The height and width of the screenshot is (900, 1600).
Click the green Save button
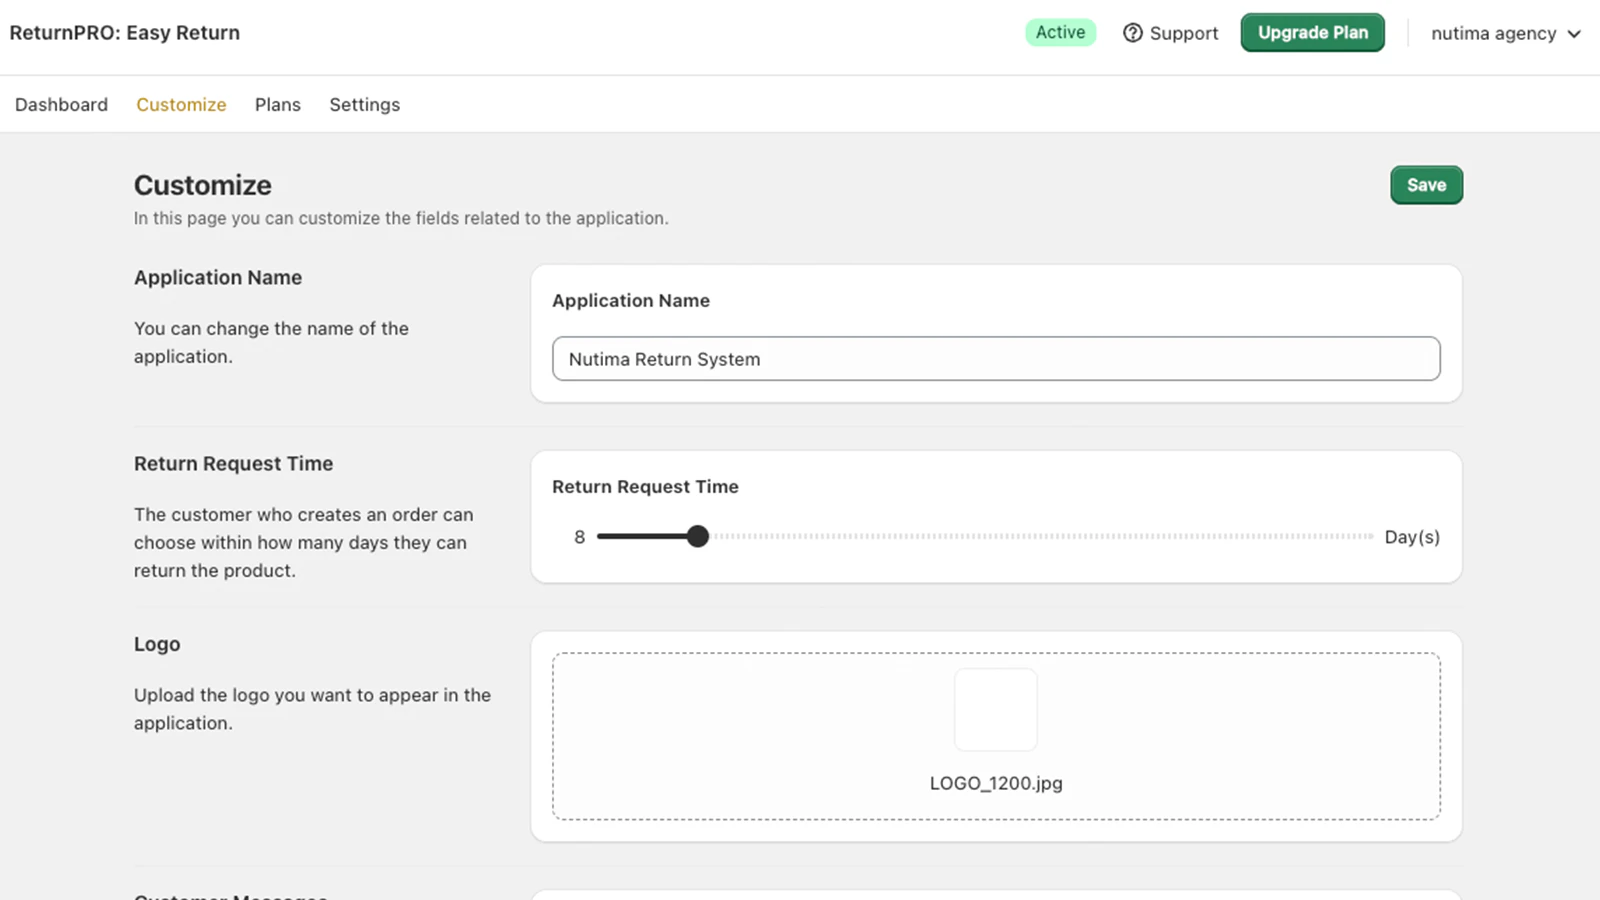[1426, 185]
